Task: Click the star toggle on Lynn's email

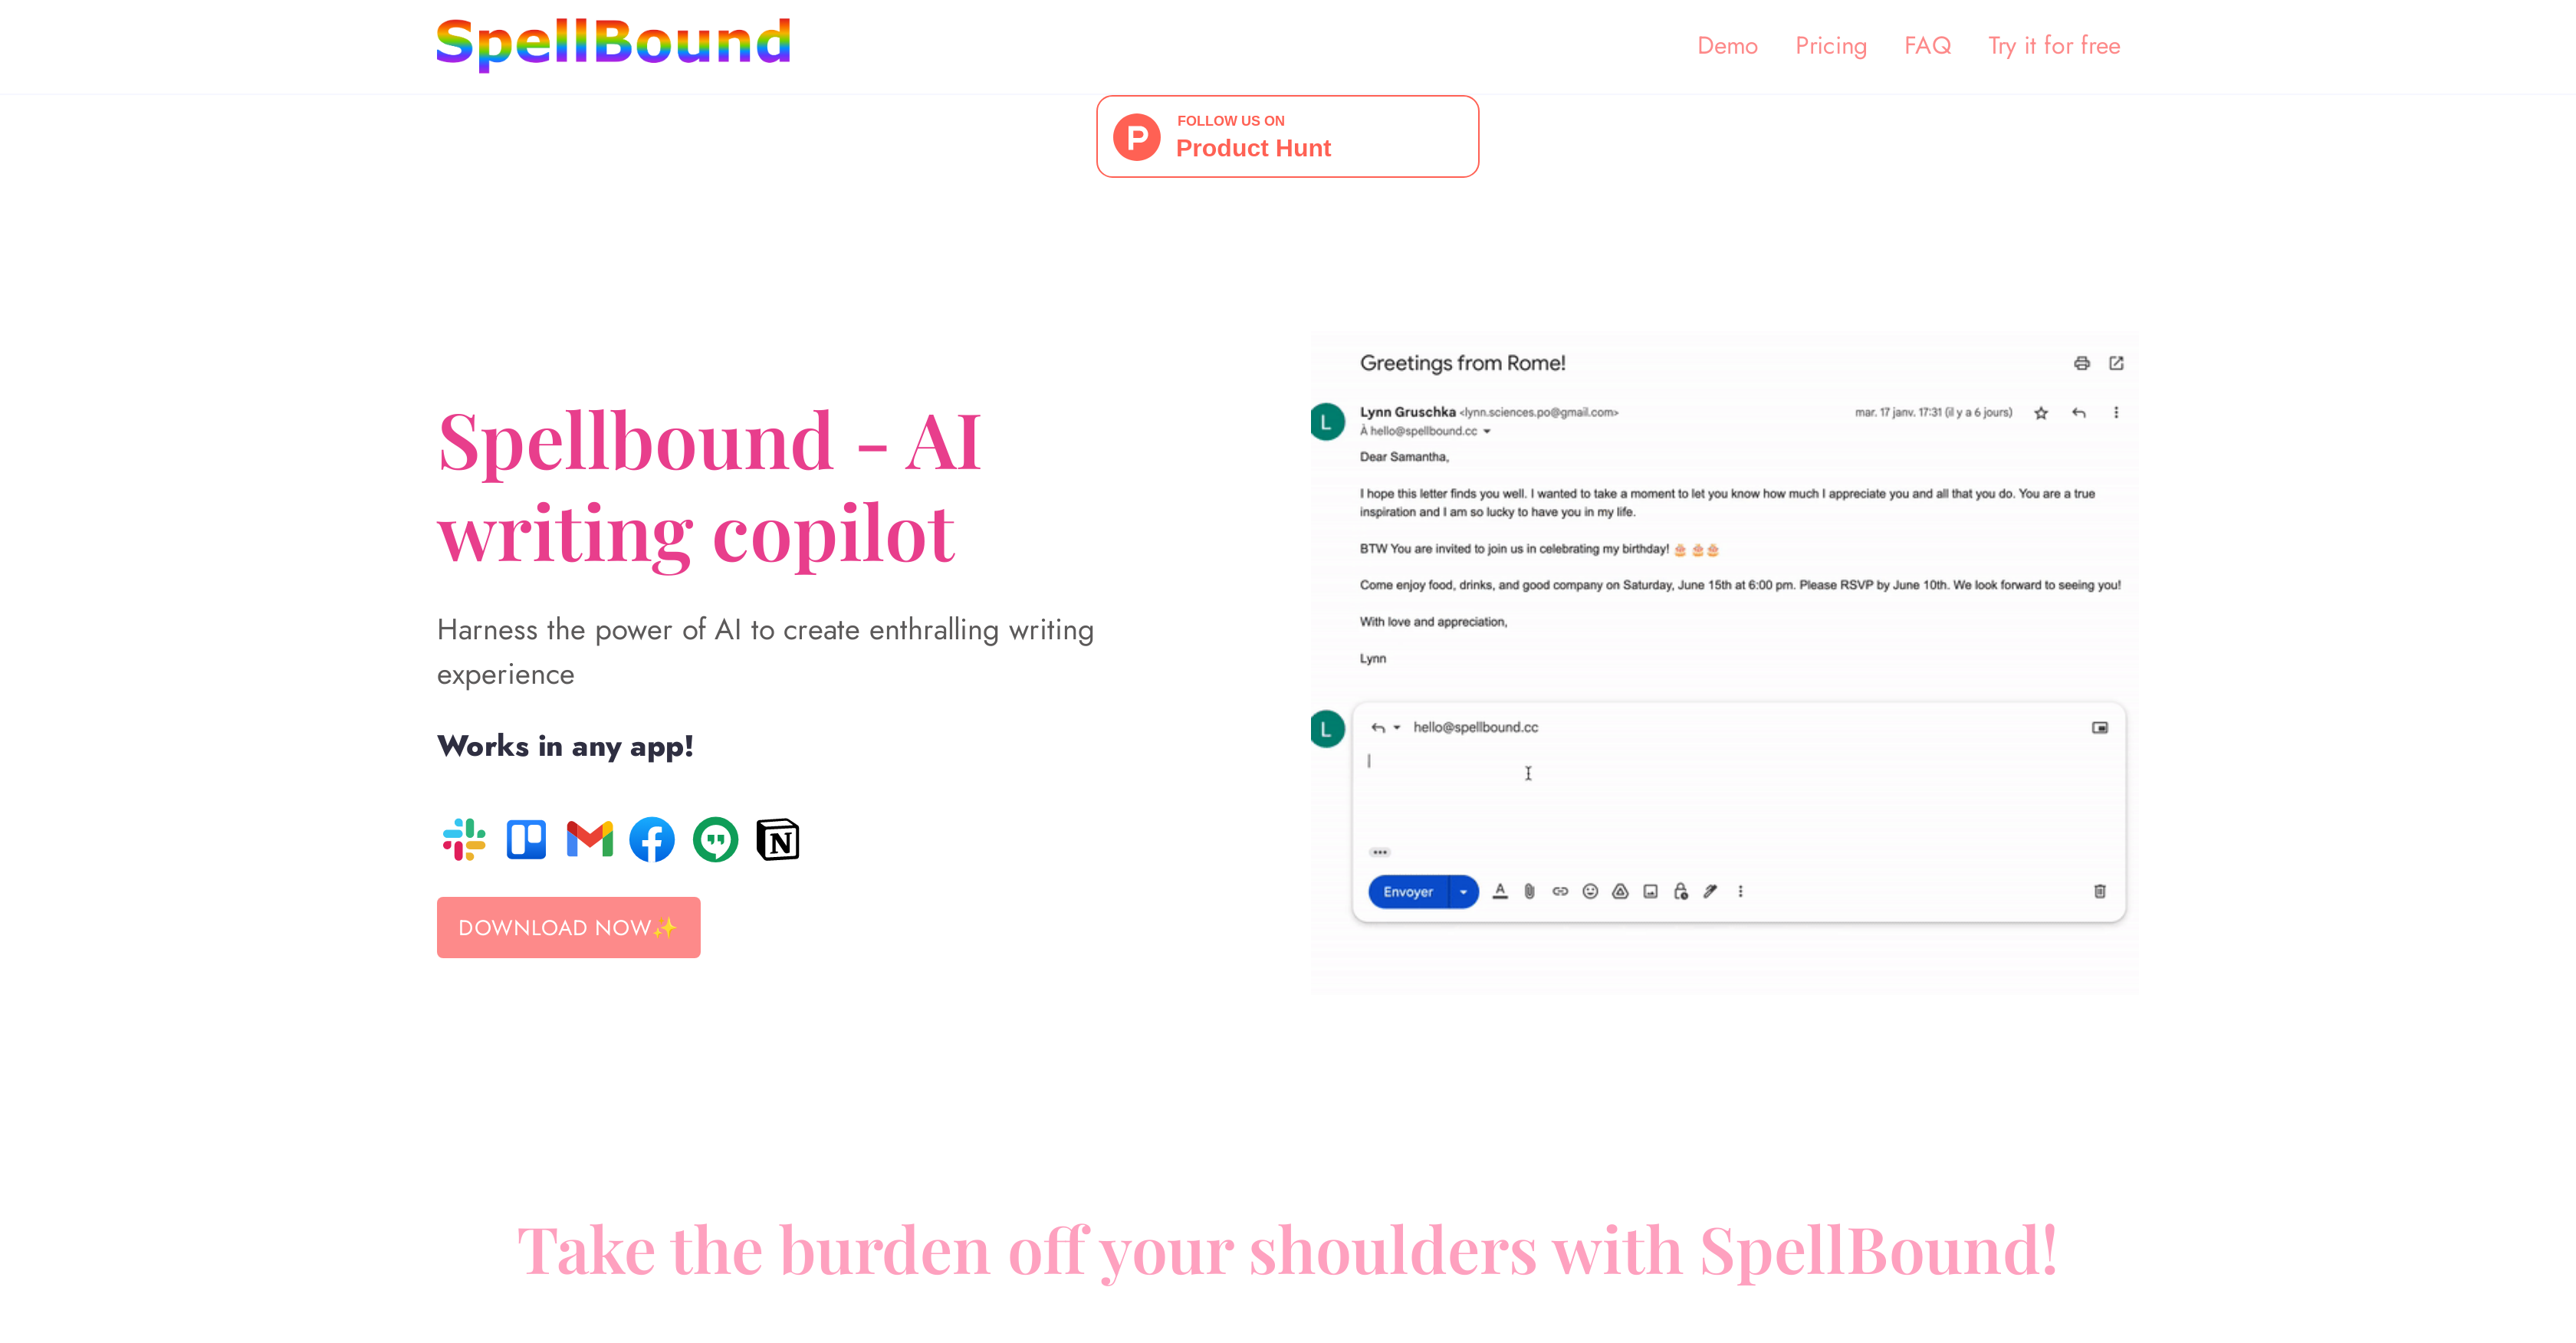Action: [x=2041, y=412]
